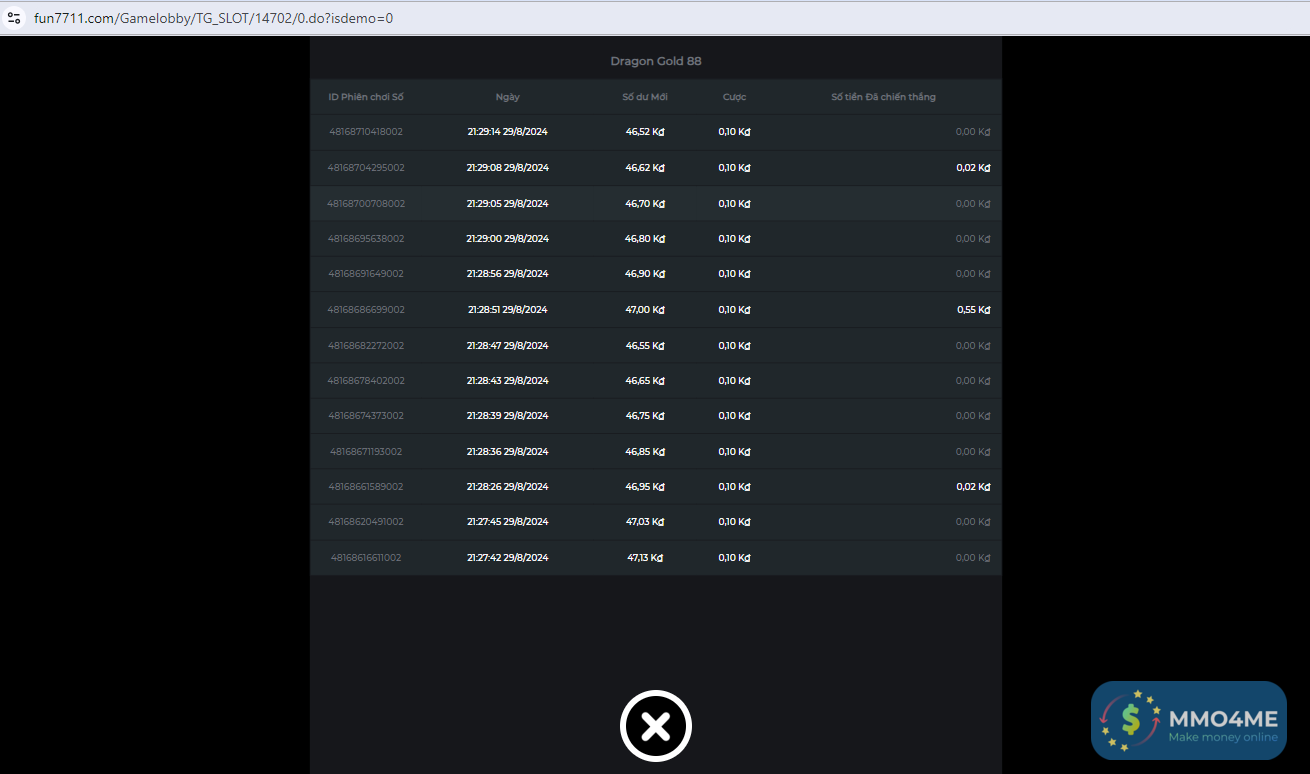Click timestamp 21:27:45 29/8/2024
The height and width of the screenshot is (774, 1310).
[x=507, y=522]
